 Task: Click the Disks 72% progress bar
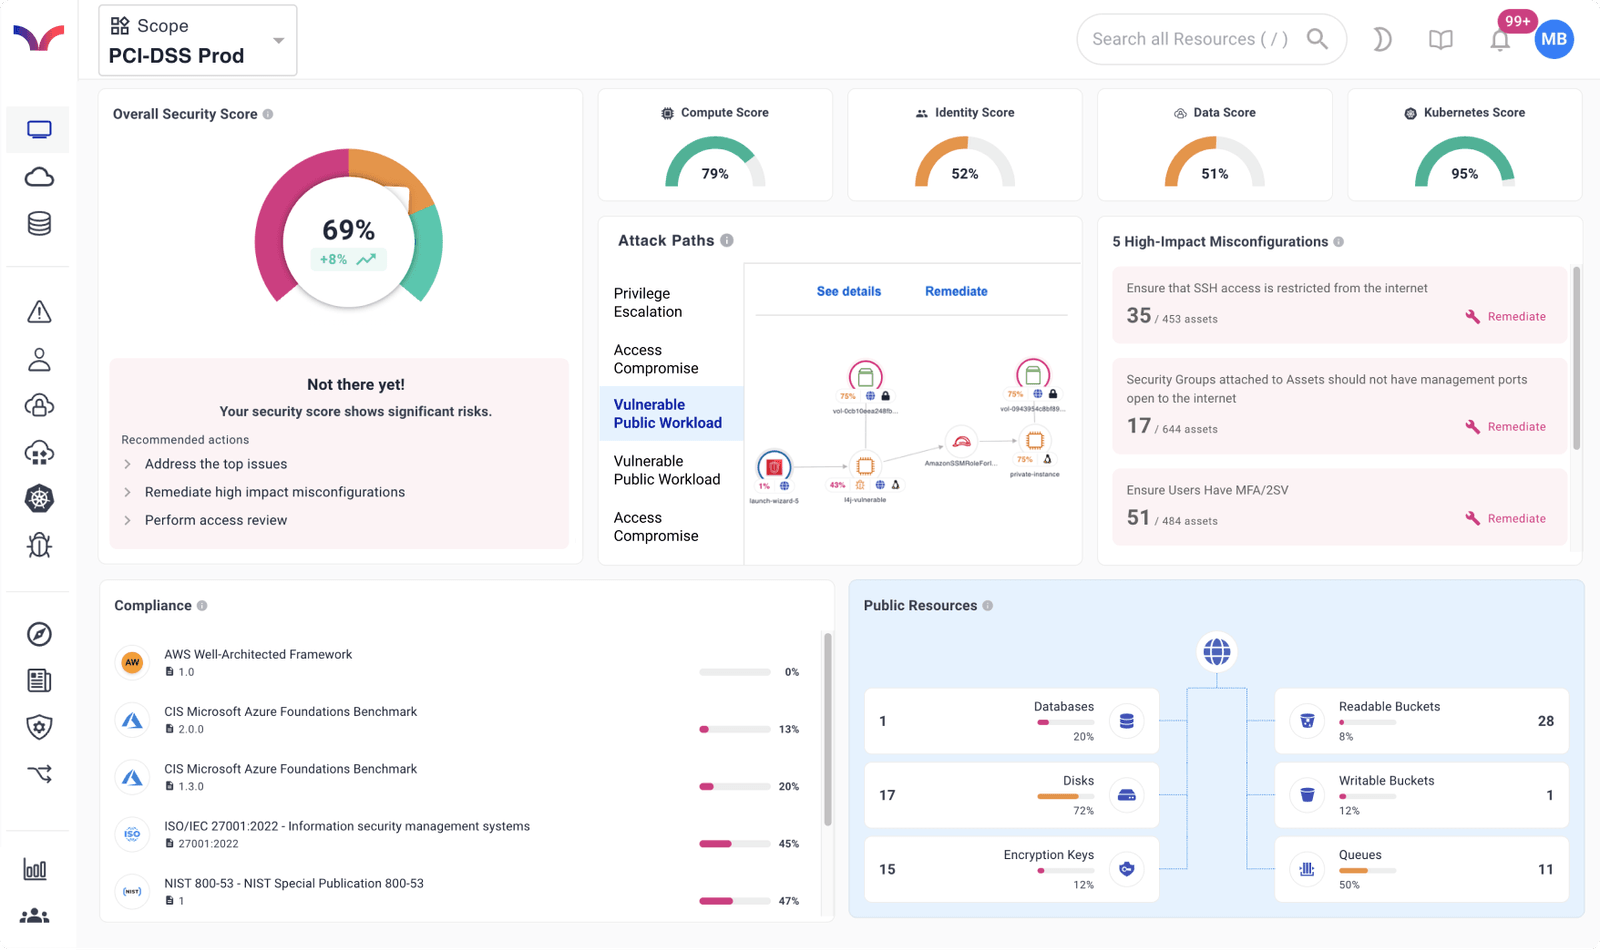1064,797
